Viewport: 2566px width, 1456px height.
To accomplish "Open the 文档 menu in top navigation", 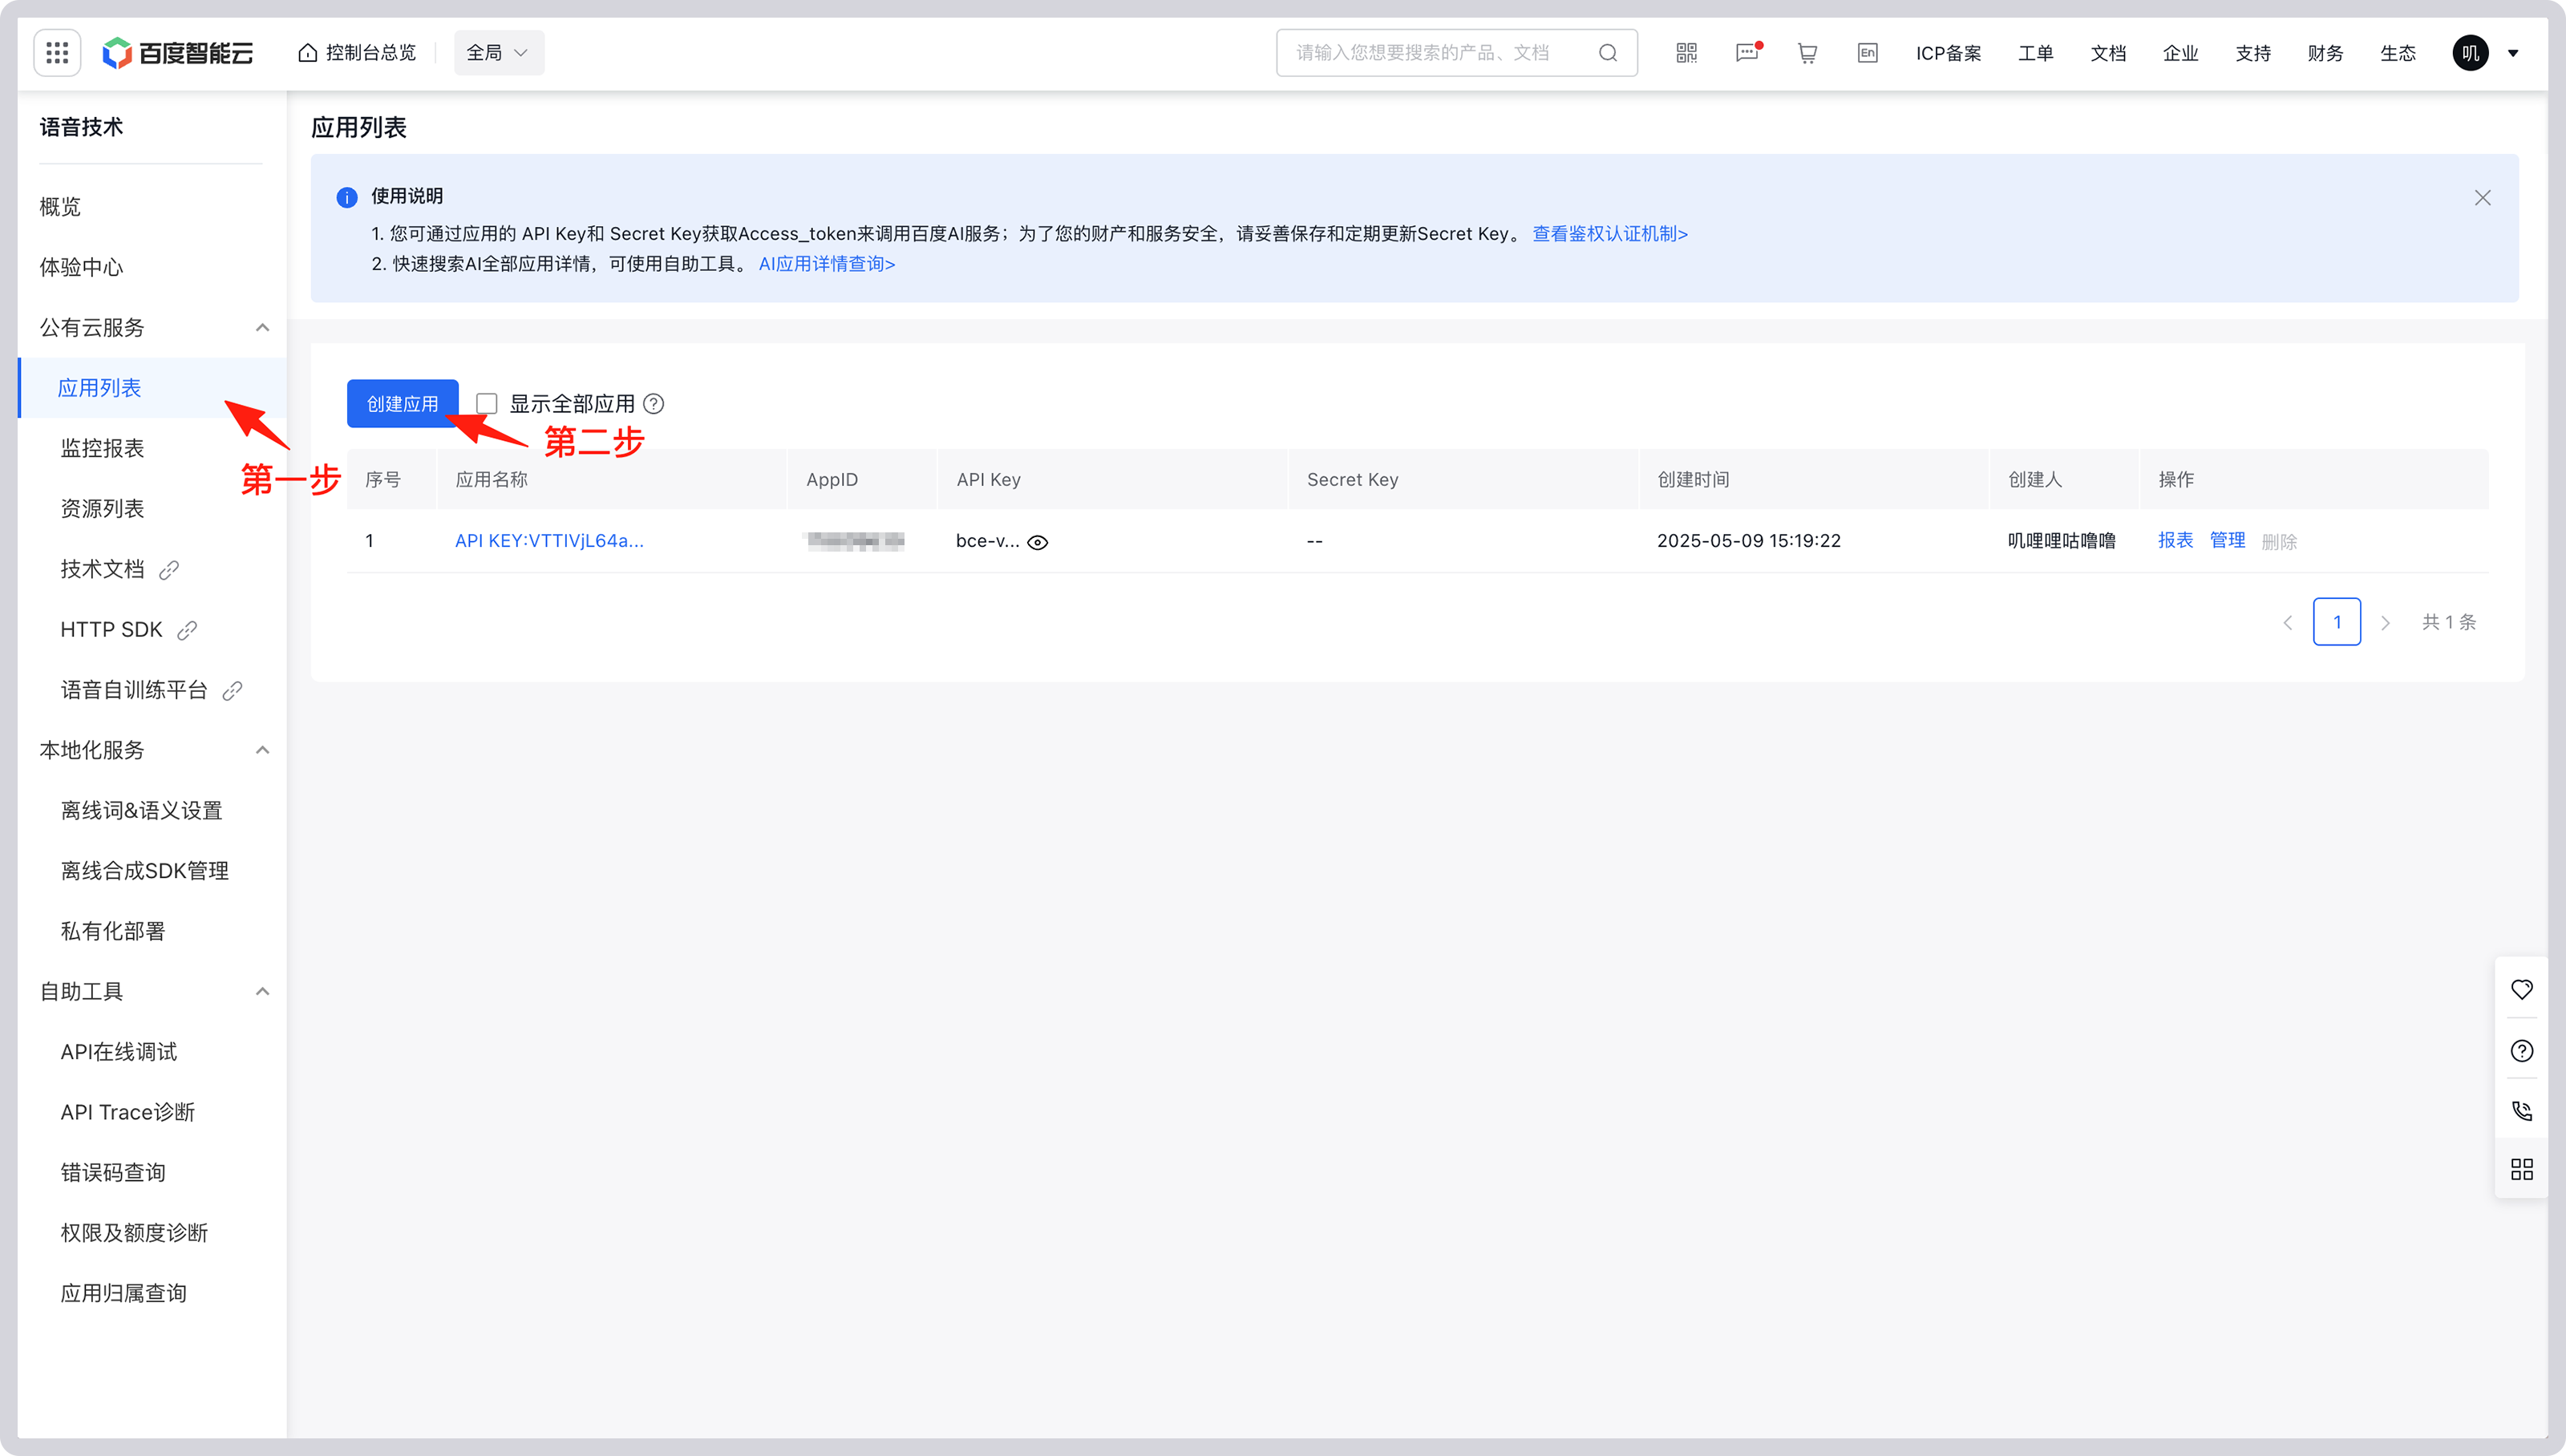I will pos(2107,52).
